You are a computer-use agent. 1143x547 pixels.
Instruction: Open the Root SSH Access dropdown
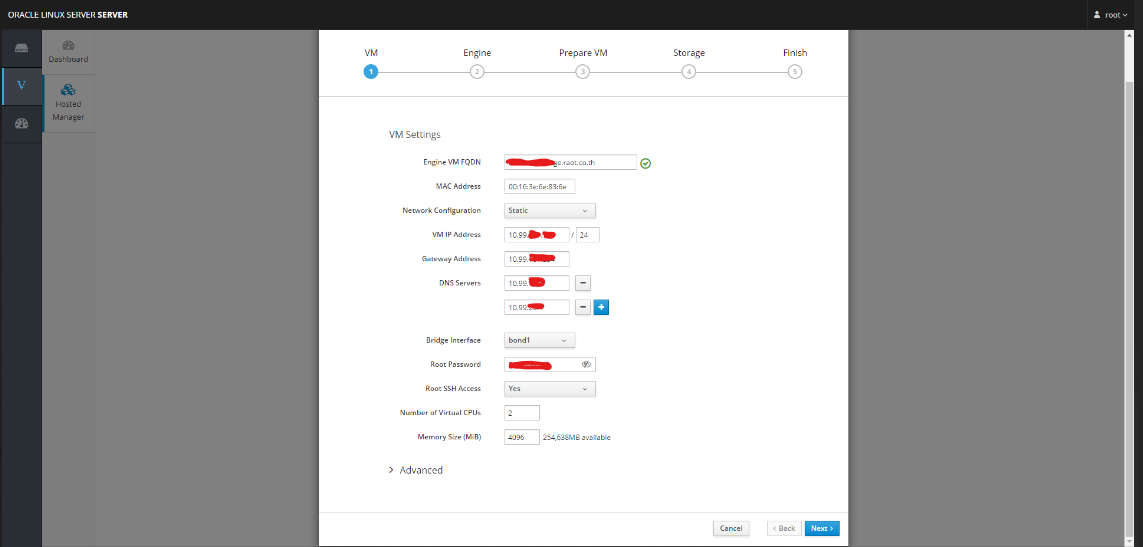click(x=549, y=389)
